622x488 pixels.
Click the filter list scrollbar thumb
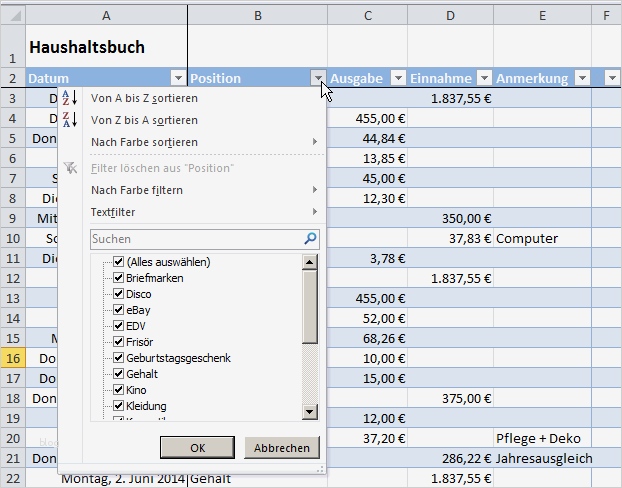pyautogui.click(x=310, y=307)
